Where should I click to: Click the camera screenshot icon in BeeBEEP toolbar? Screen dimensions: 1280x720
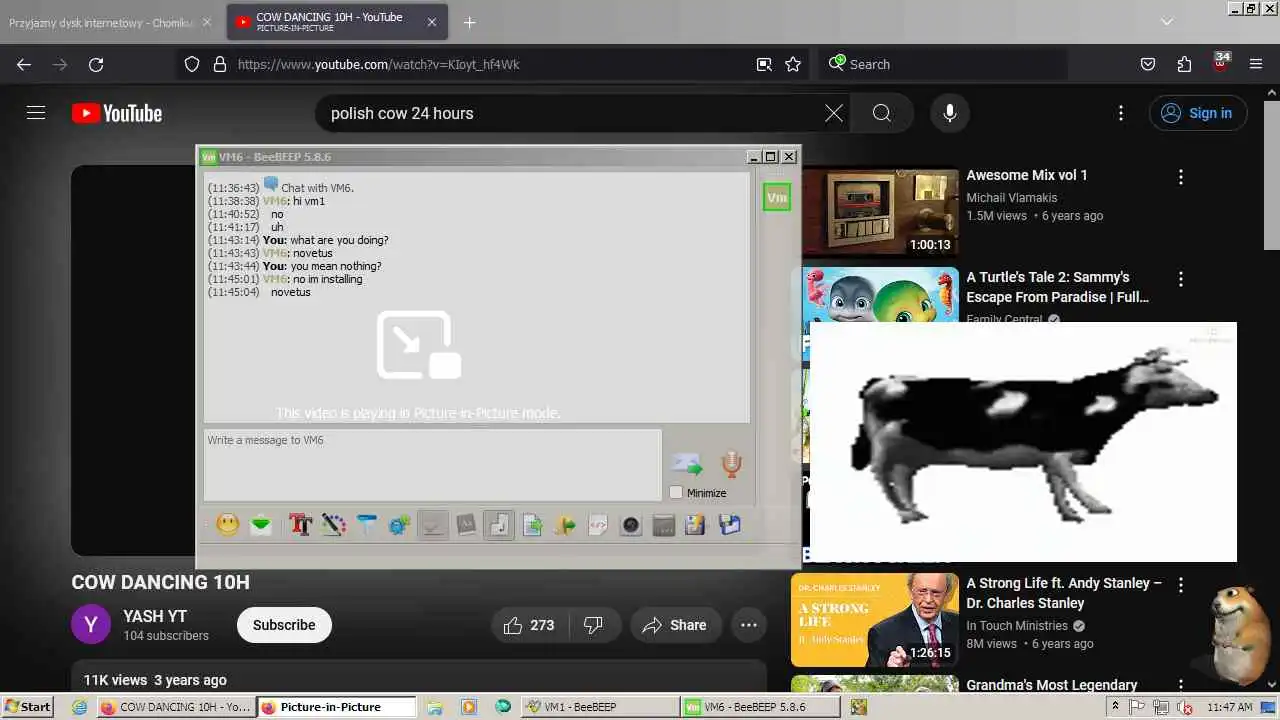pyautogui.click(x=631, y=524)
